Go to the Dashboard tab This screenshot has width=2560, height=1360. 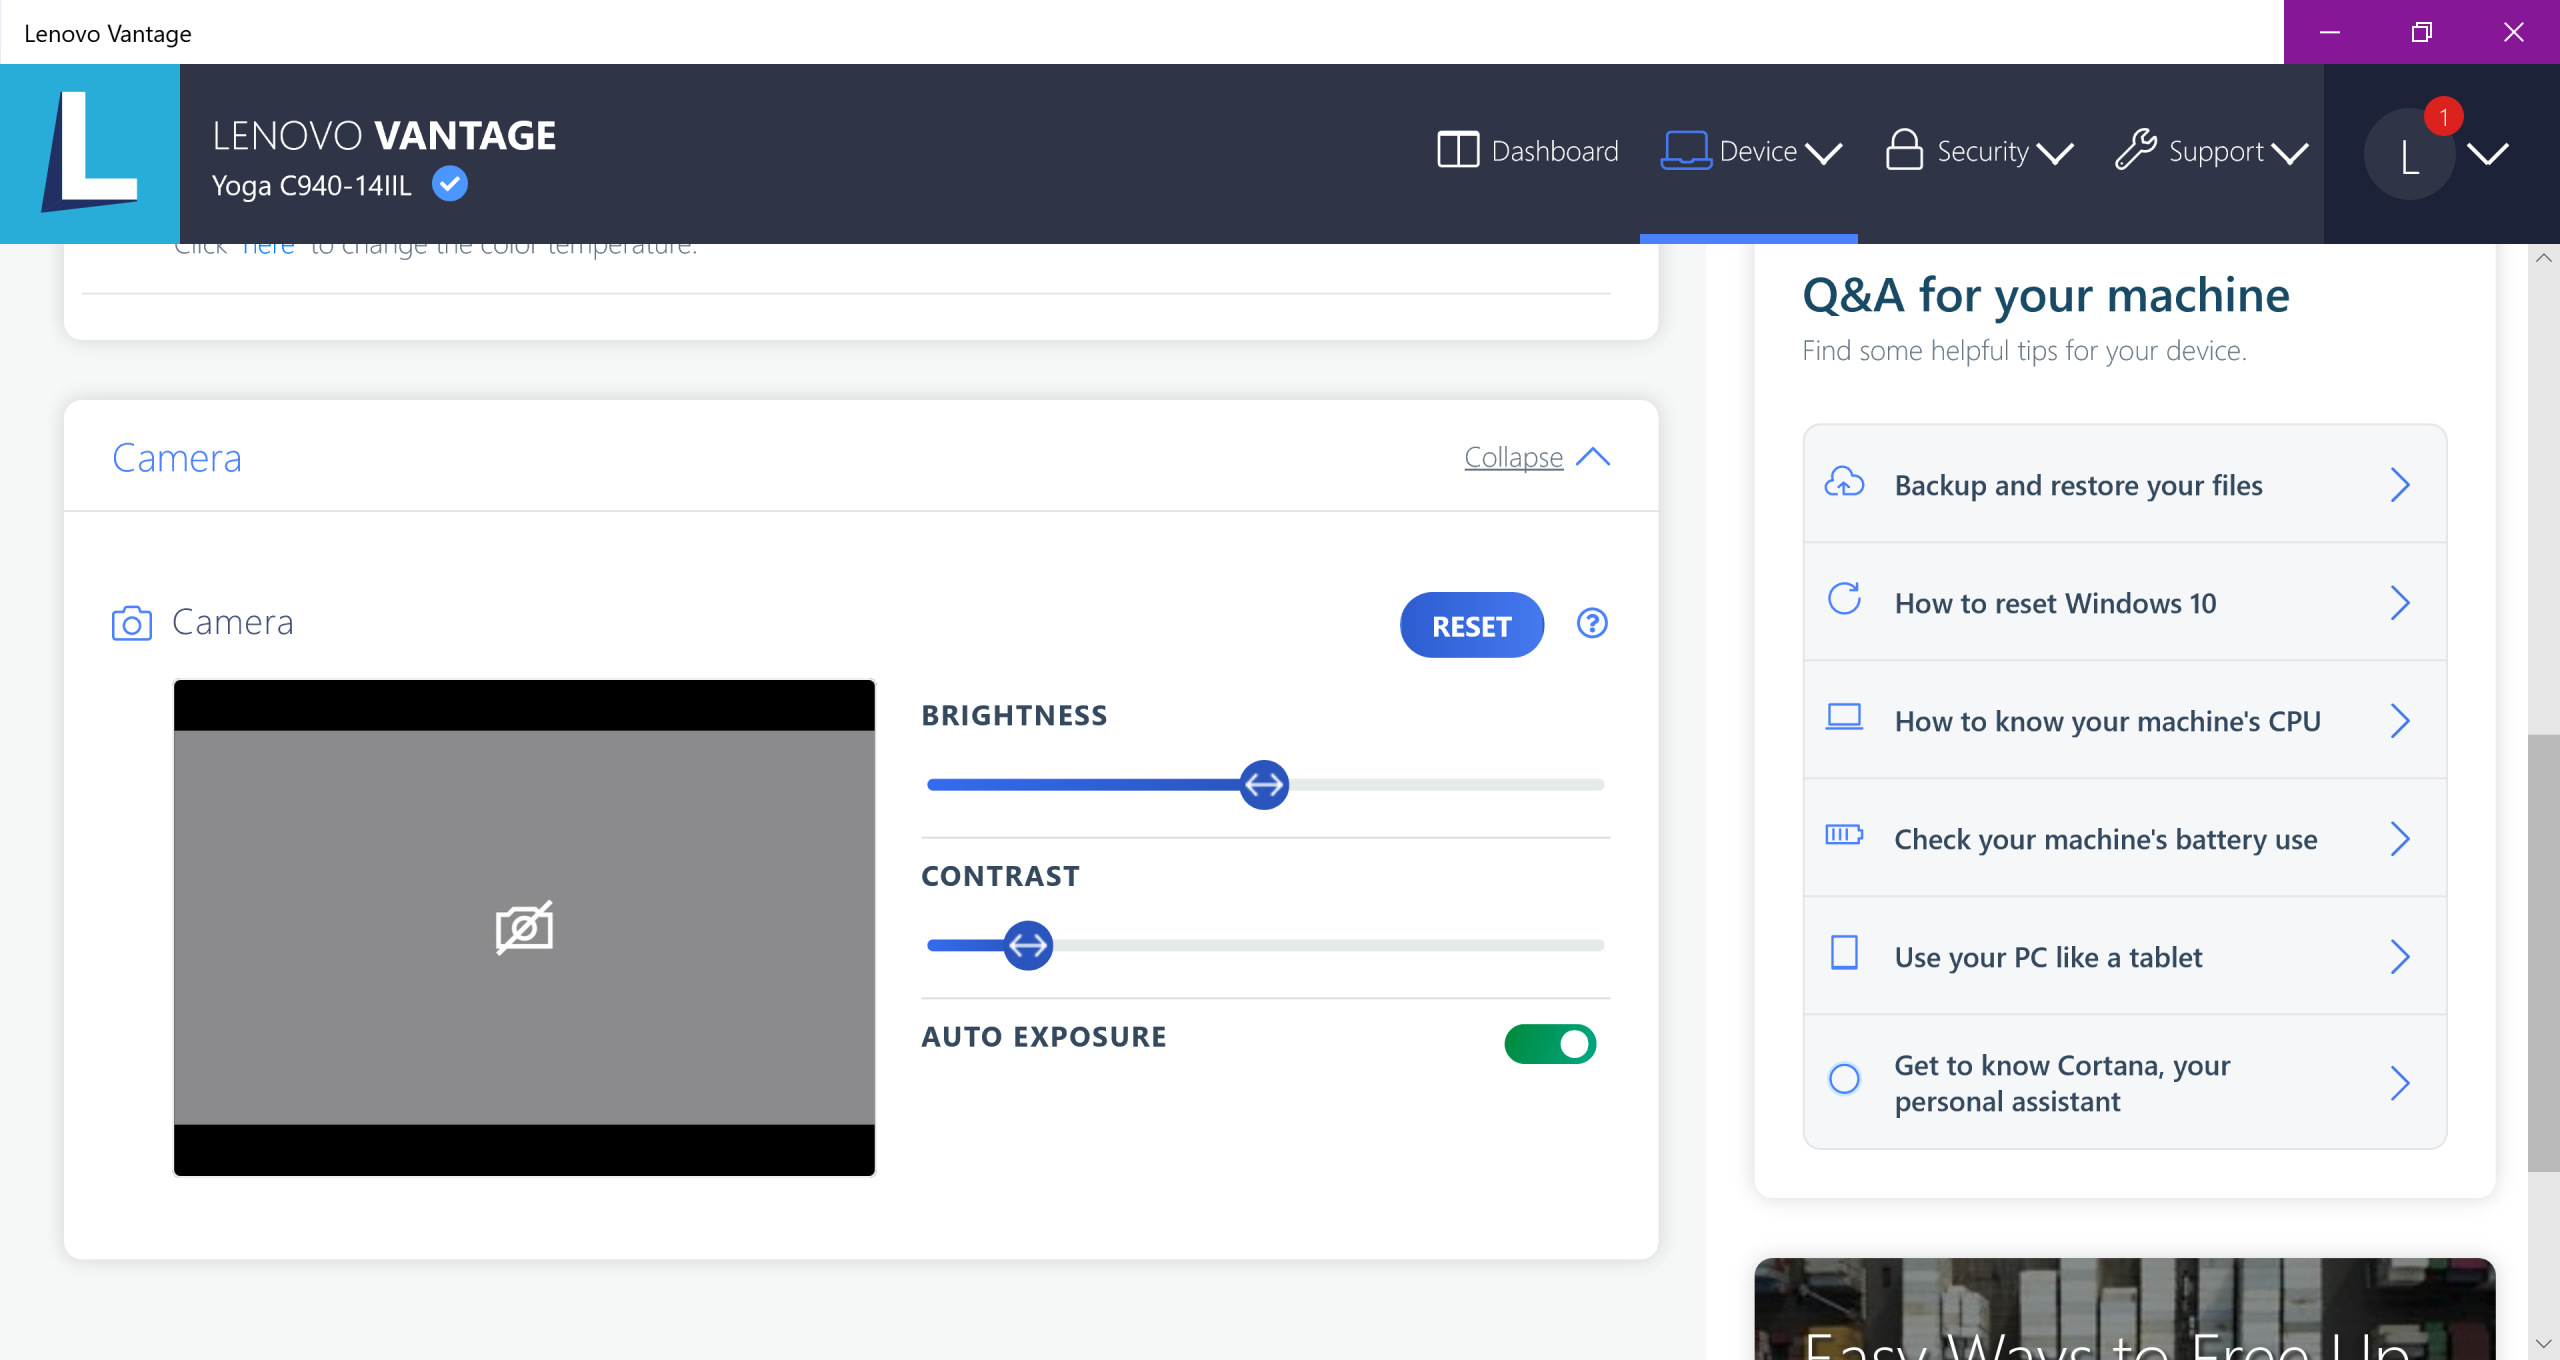coord(1528,151)
